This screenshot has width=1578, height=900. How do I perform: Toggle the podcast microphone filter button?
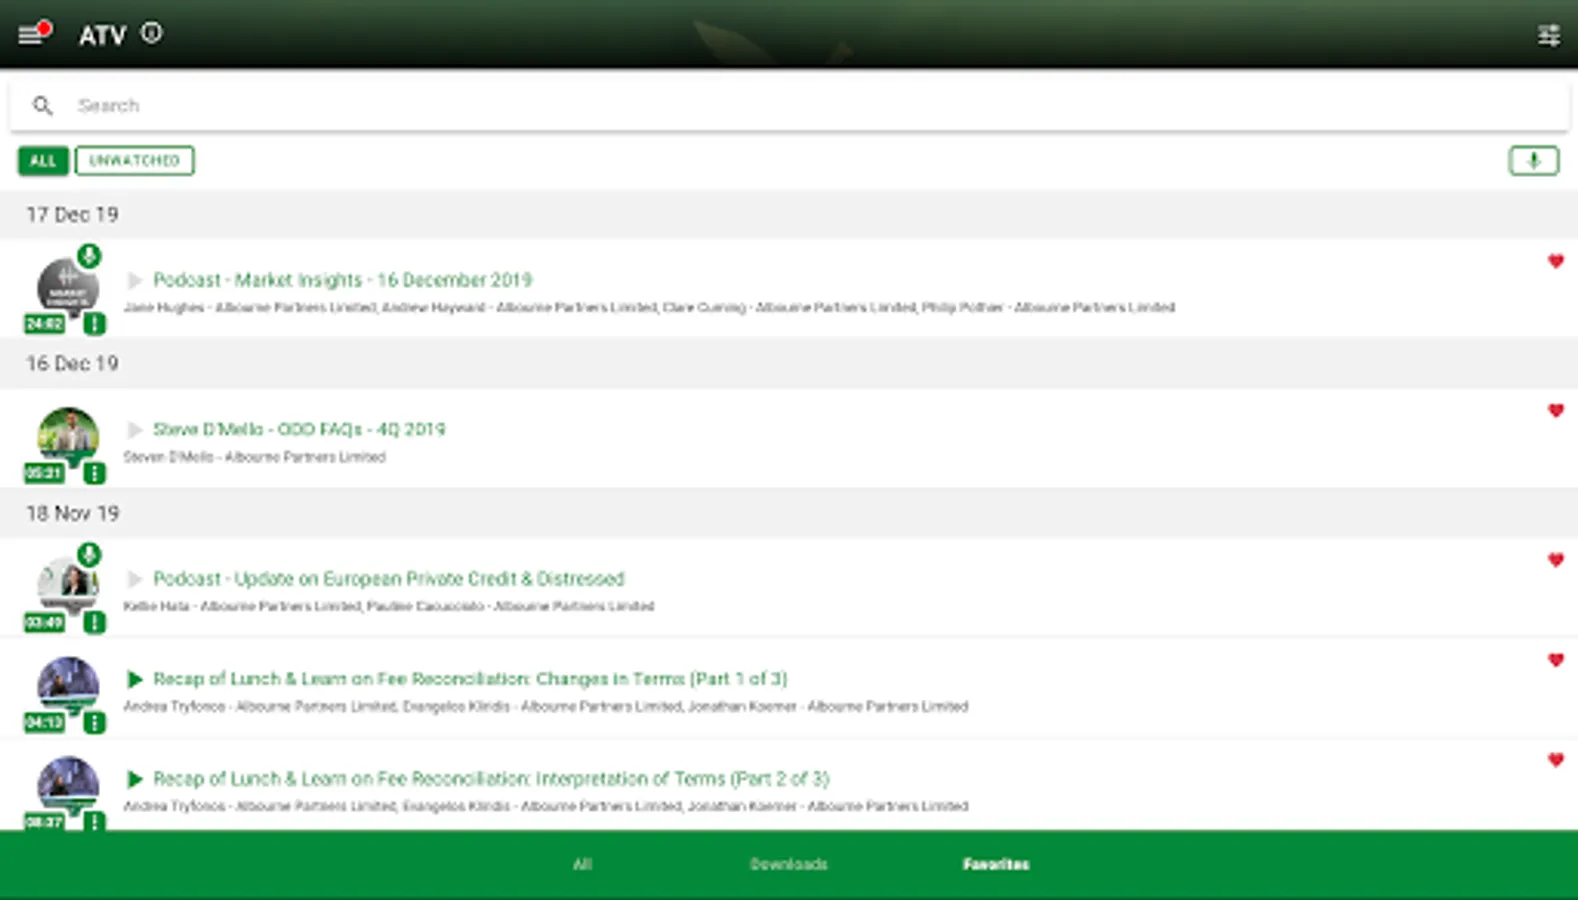click(x=1533, y=160)
